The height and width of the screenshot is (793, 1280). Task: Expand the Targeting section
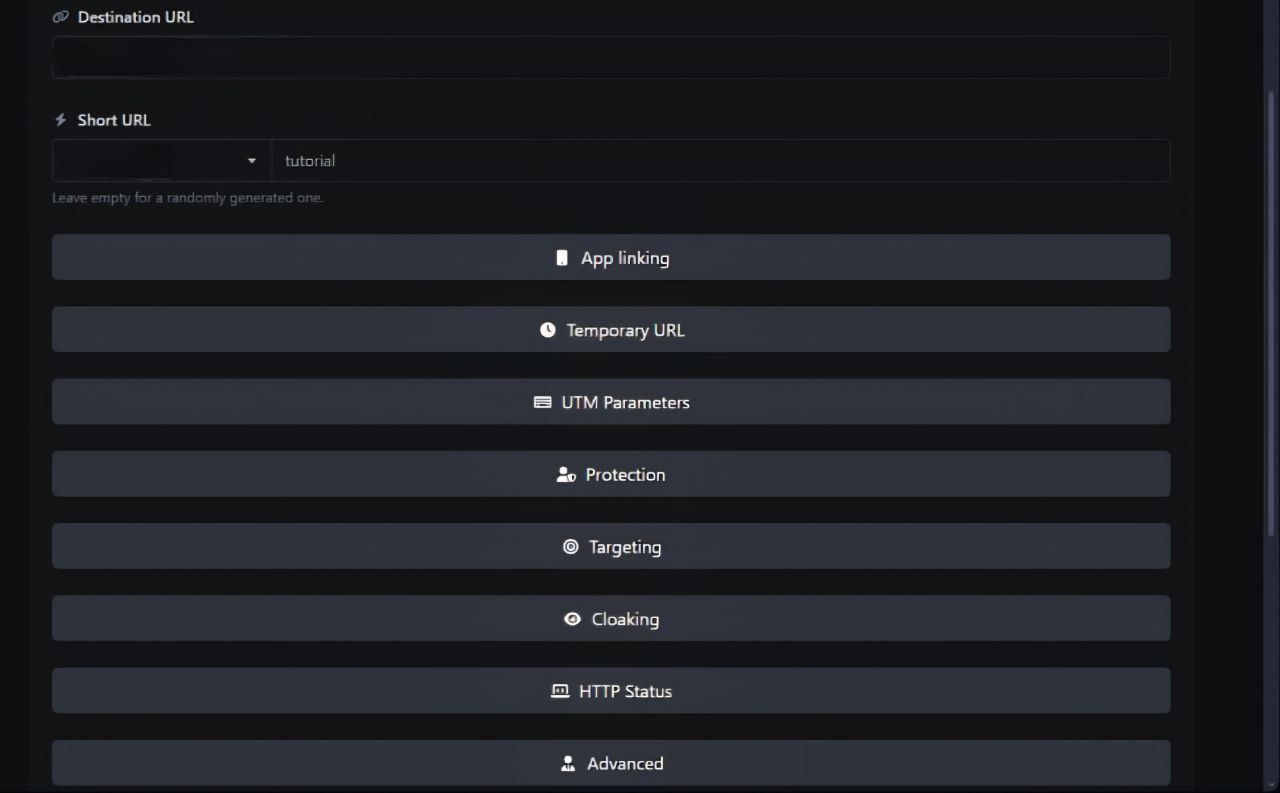(611, 546)
